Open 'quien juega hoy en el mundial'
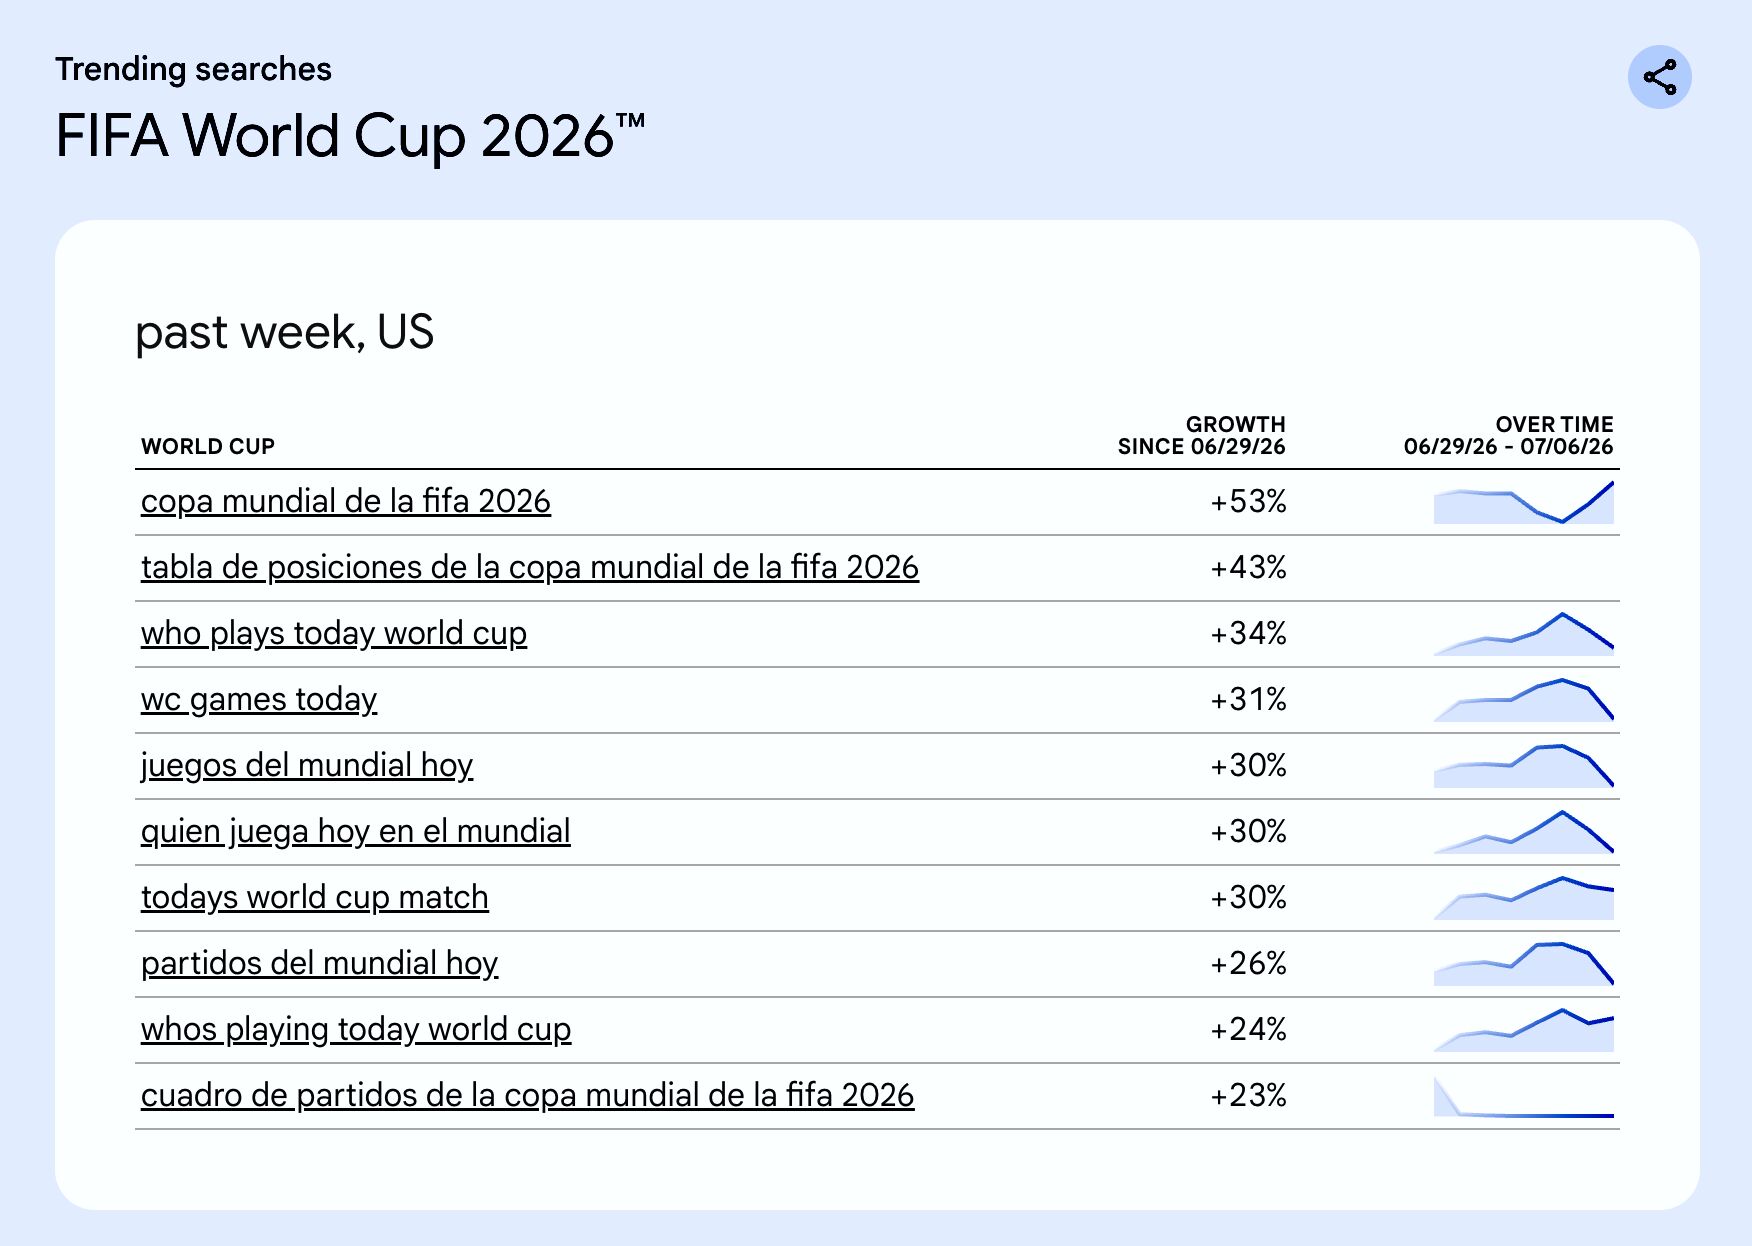The height and width of the screenshot is (1246, 1752). tap(356, 831)
